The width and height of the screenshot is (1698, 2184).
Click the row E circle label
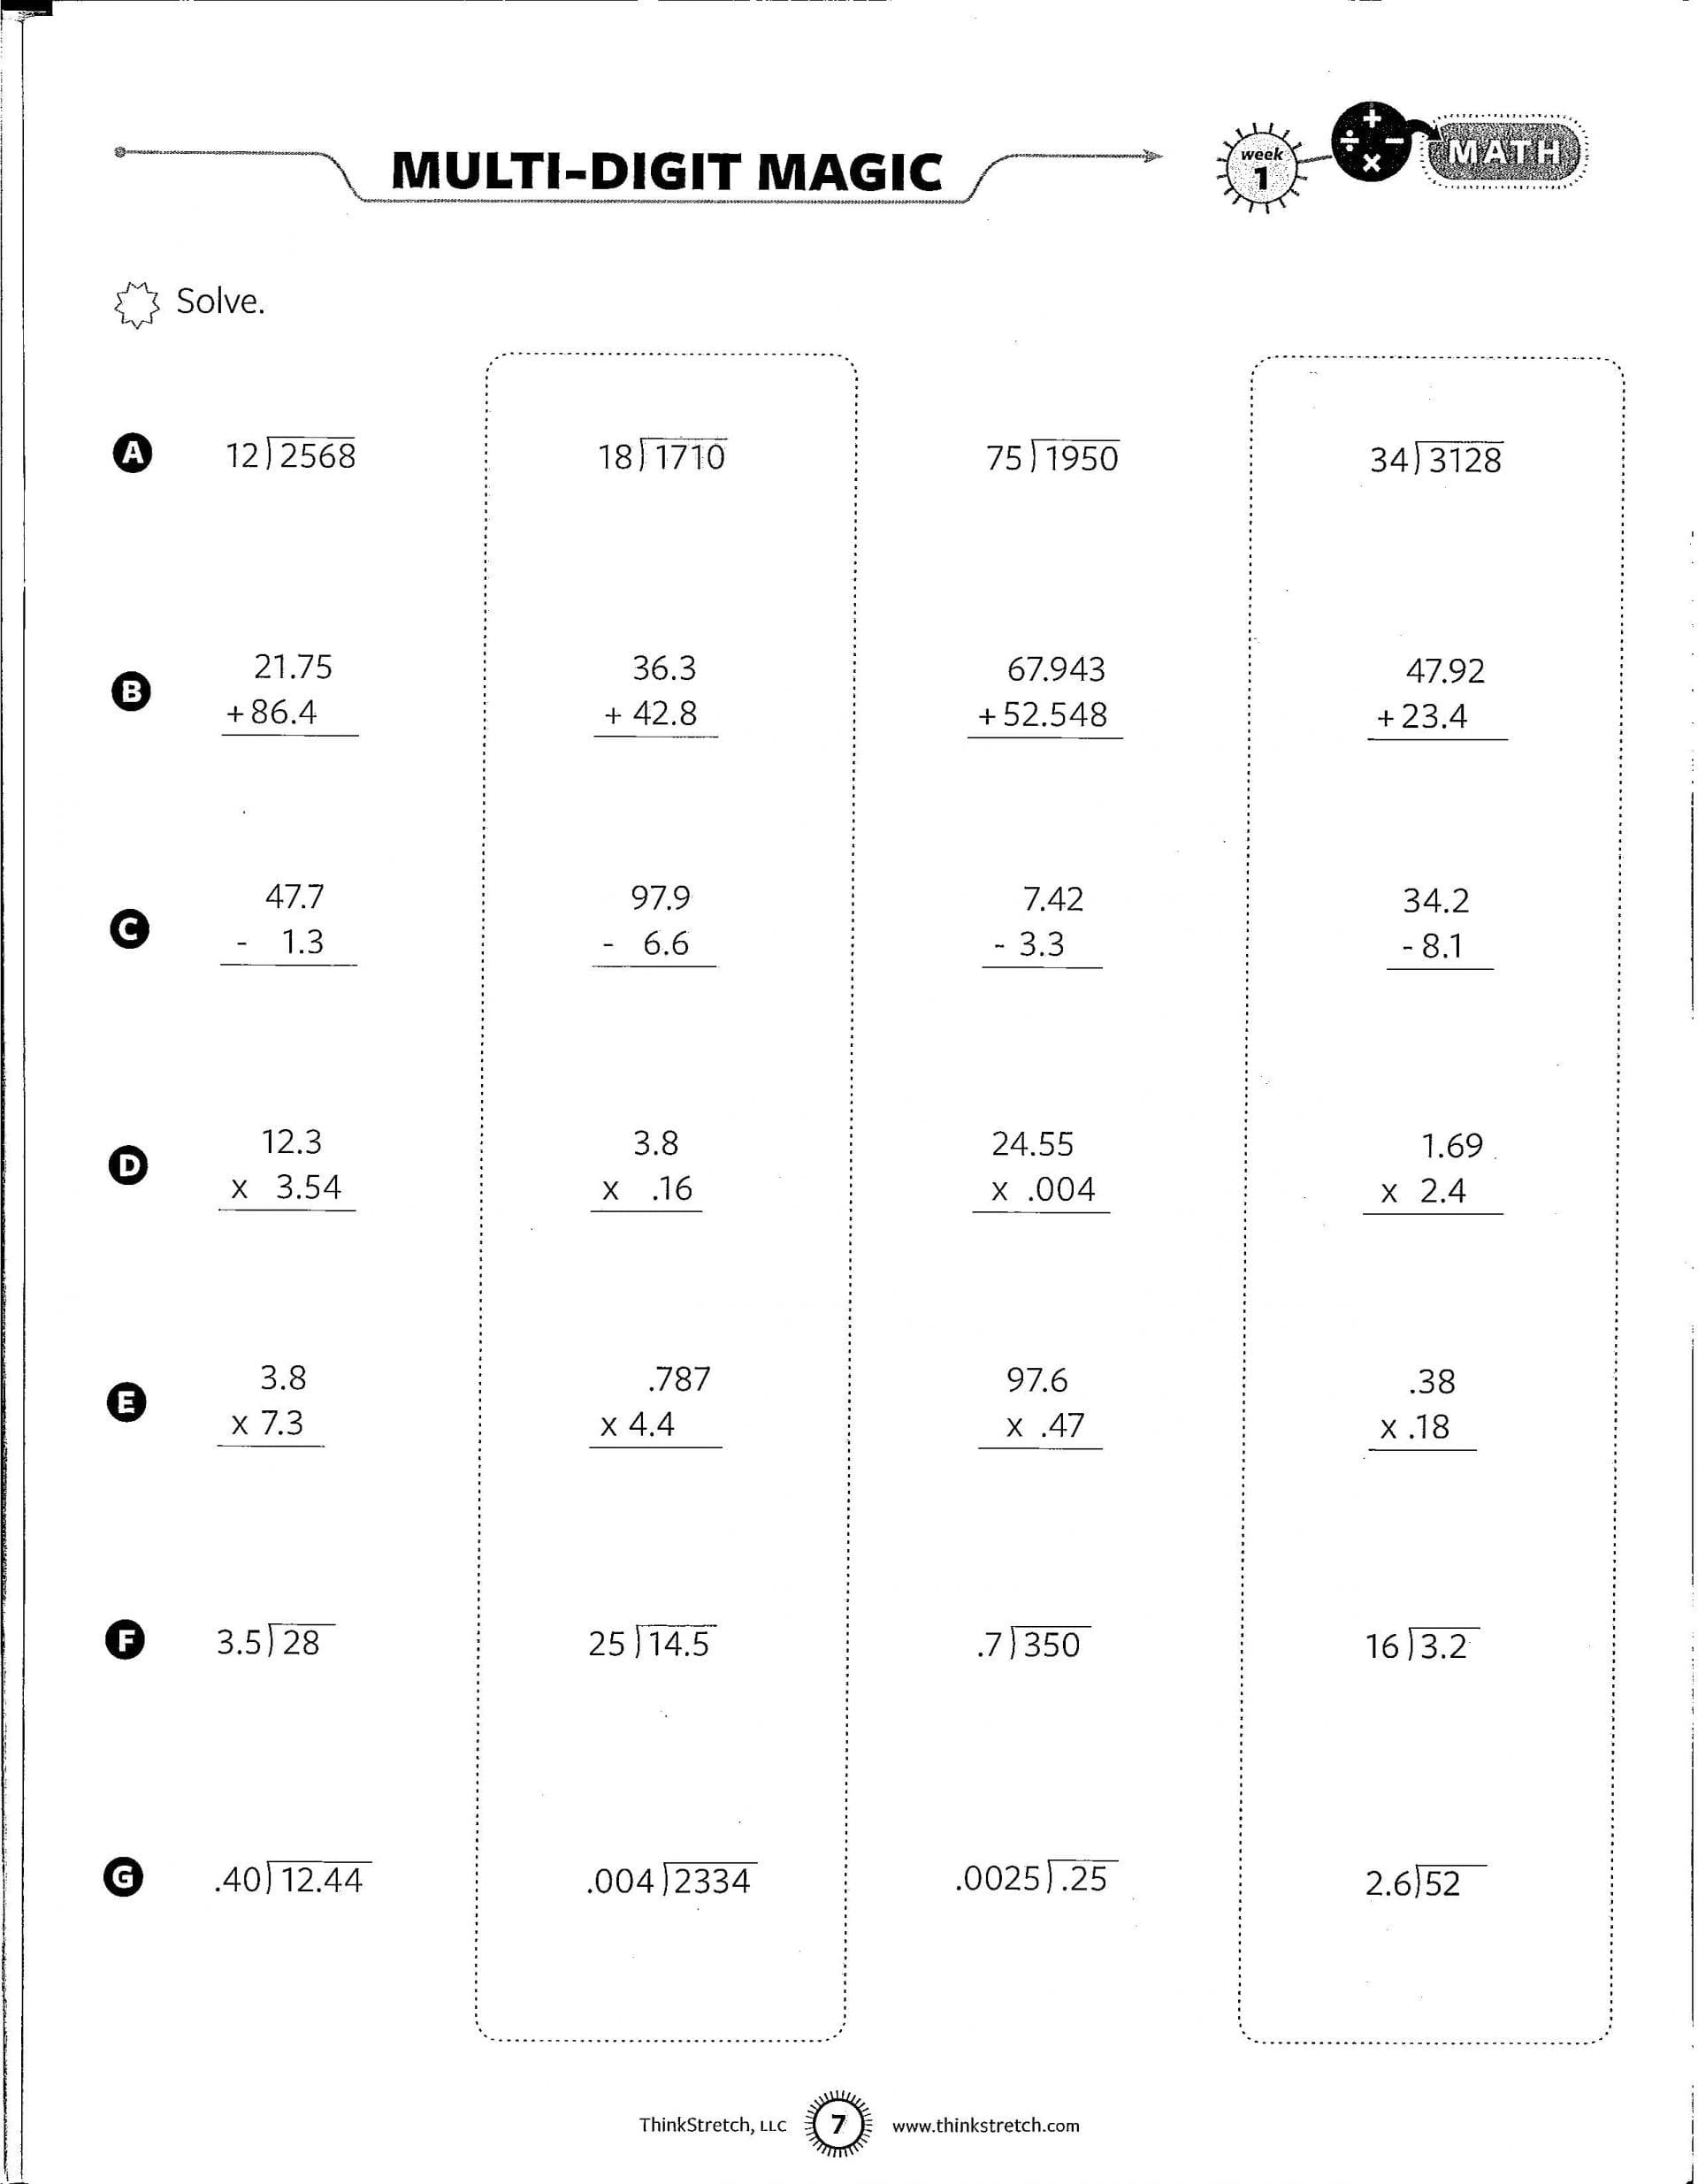pos(126,1402)
